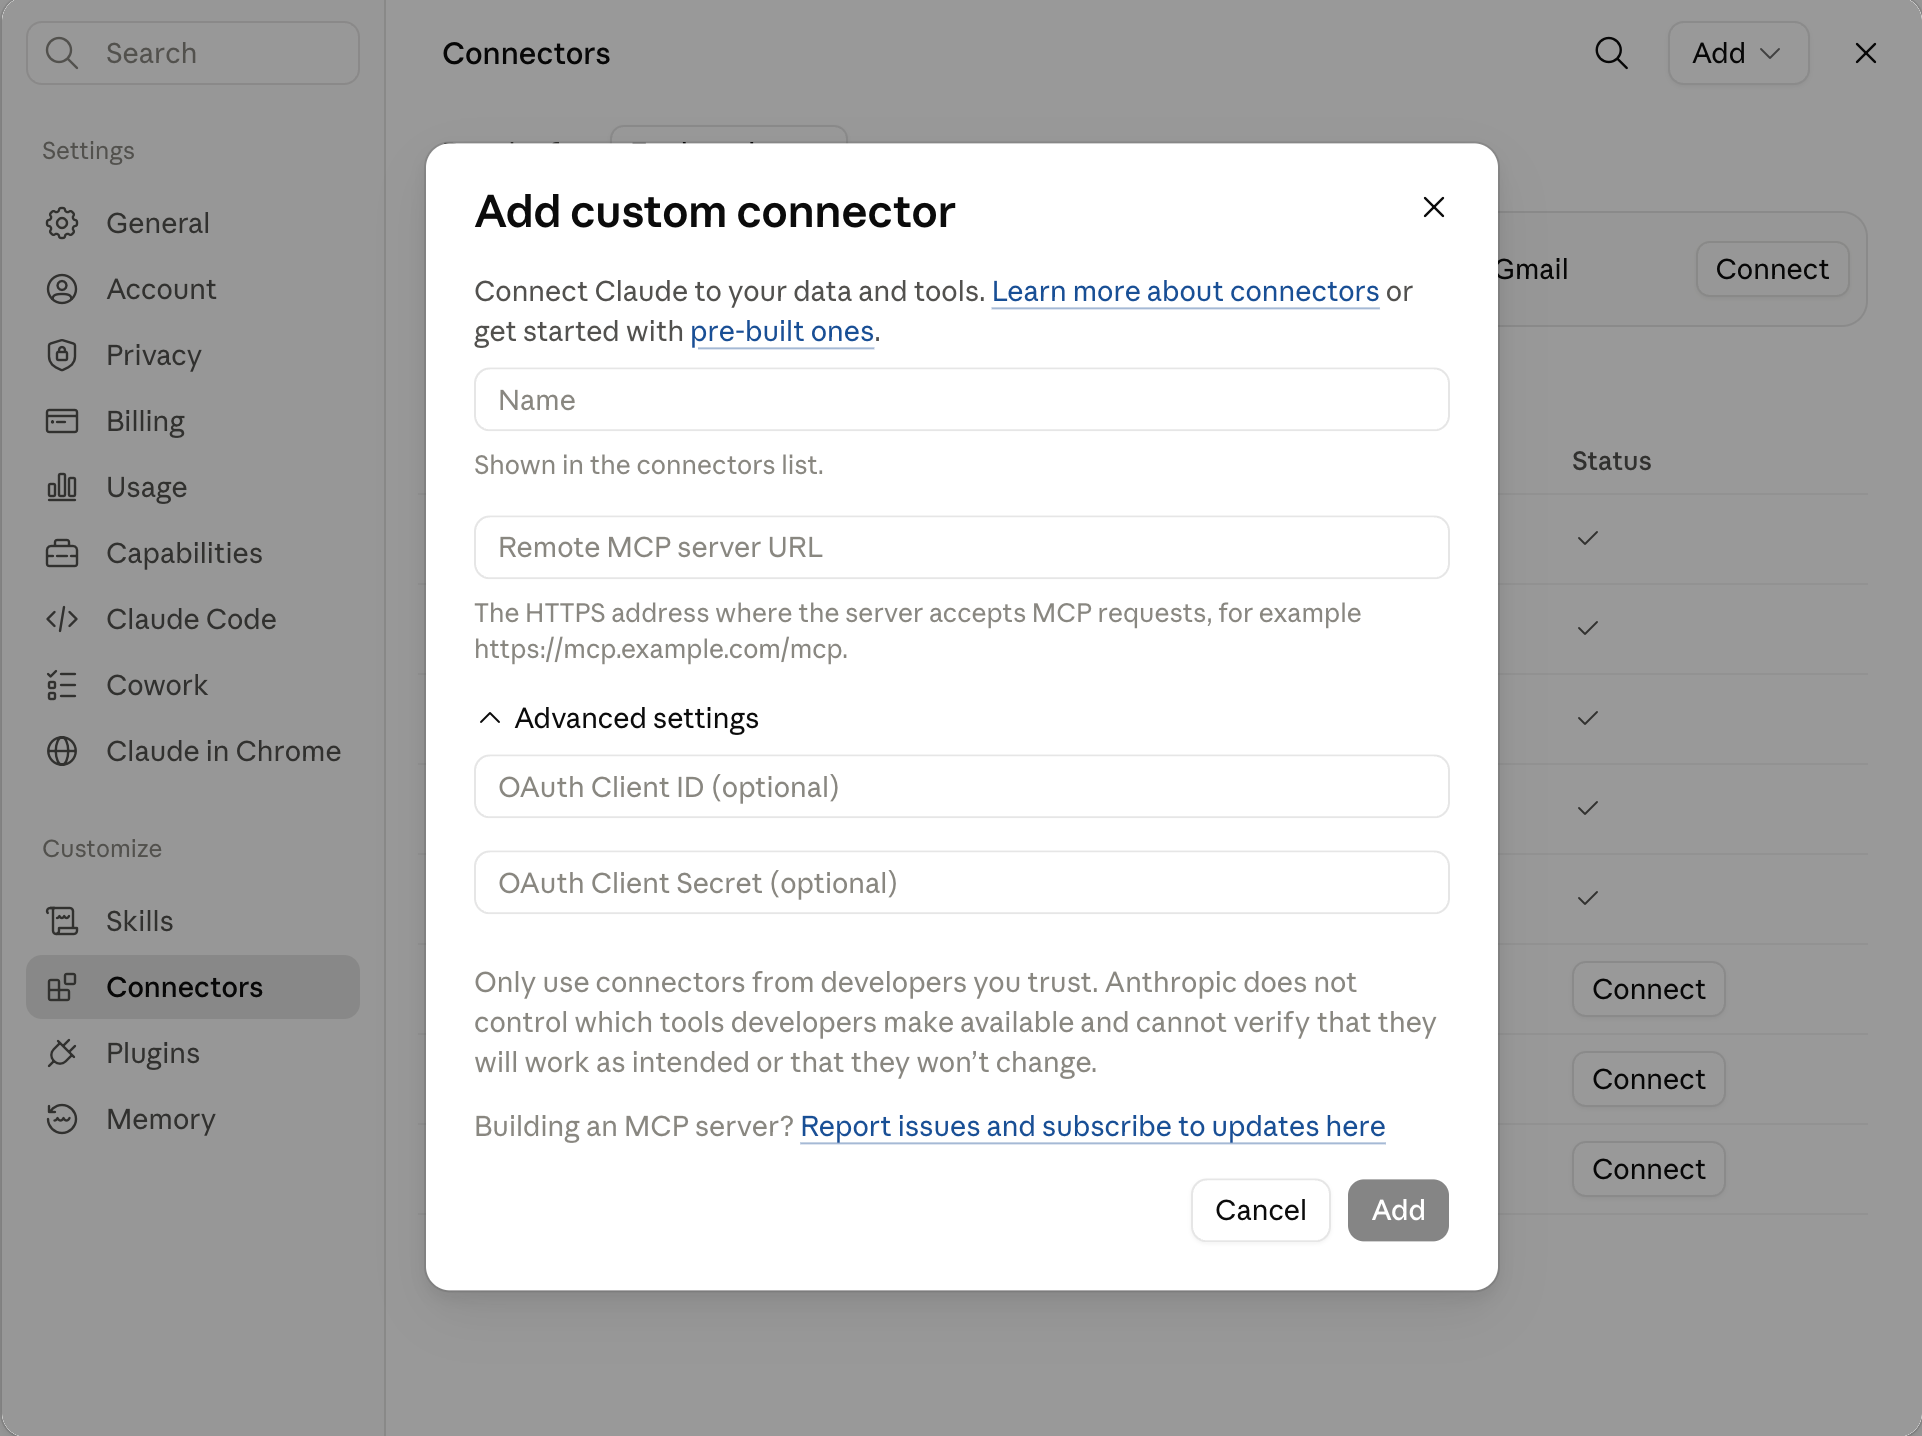The height and width of the screenshot is (1436, 1922).
Task: Confirm with the Add button in dialog
Action: [x=1398, y=1210]
